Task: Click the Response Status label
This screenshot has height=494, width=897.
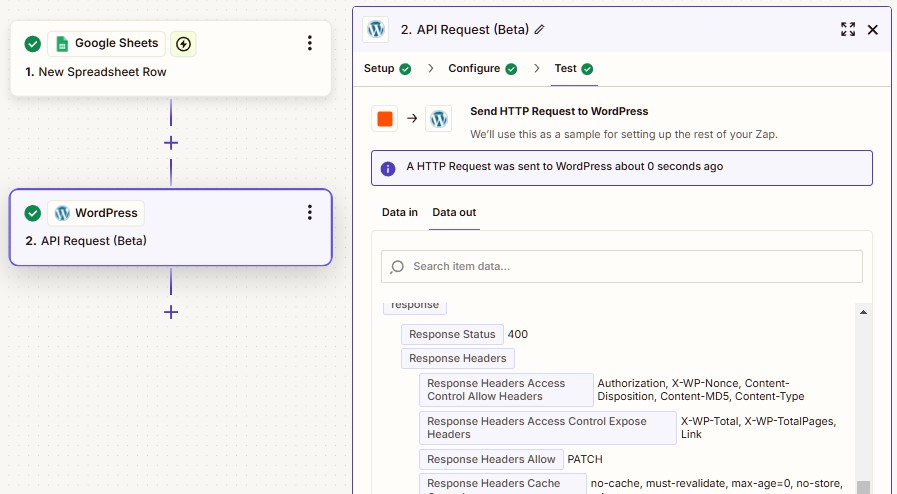Action: tap(452, 334)
